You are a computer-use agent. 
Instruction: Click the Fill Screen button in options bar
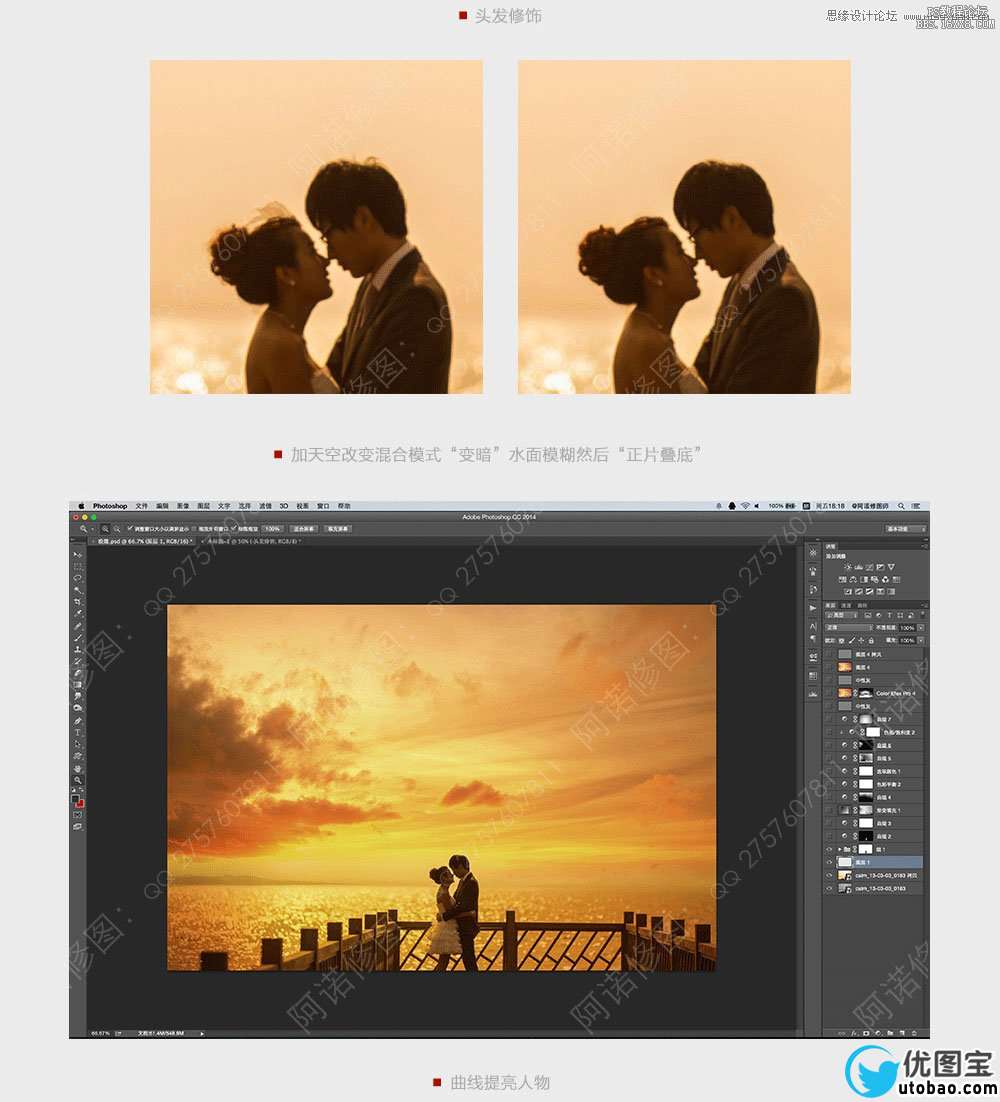pyautogui.click(x=337, y=529)
